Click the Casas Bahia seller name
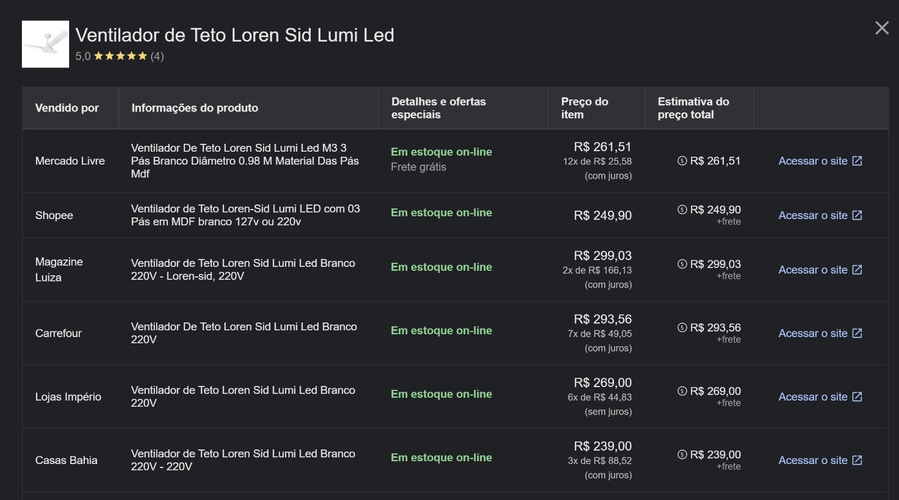This screenshot has height=500, width=899. (x=66, y=461)
